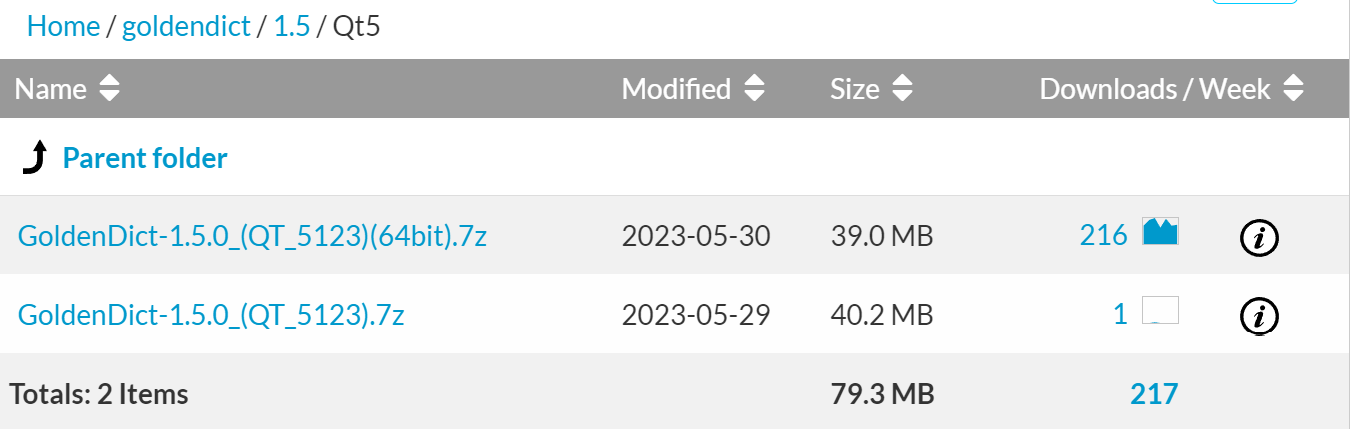
Task: Open Parent folder link
Action: point(145,158)
